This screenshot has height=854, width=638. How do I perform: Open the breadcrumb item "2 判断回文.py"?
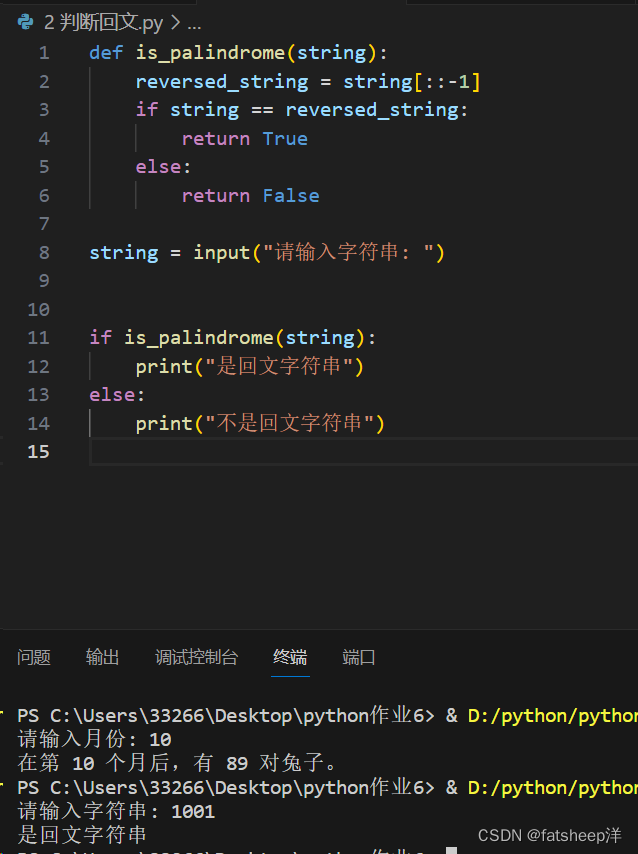pos(103,23)
